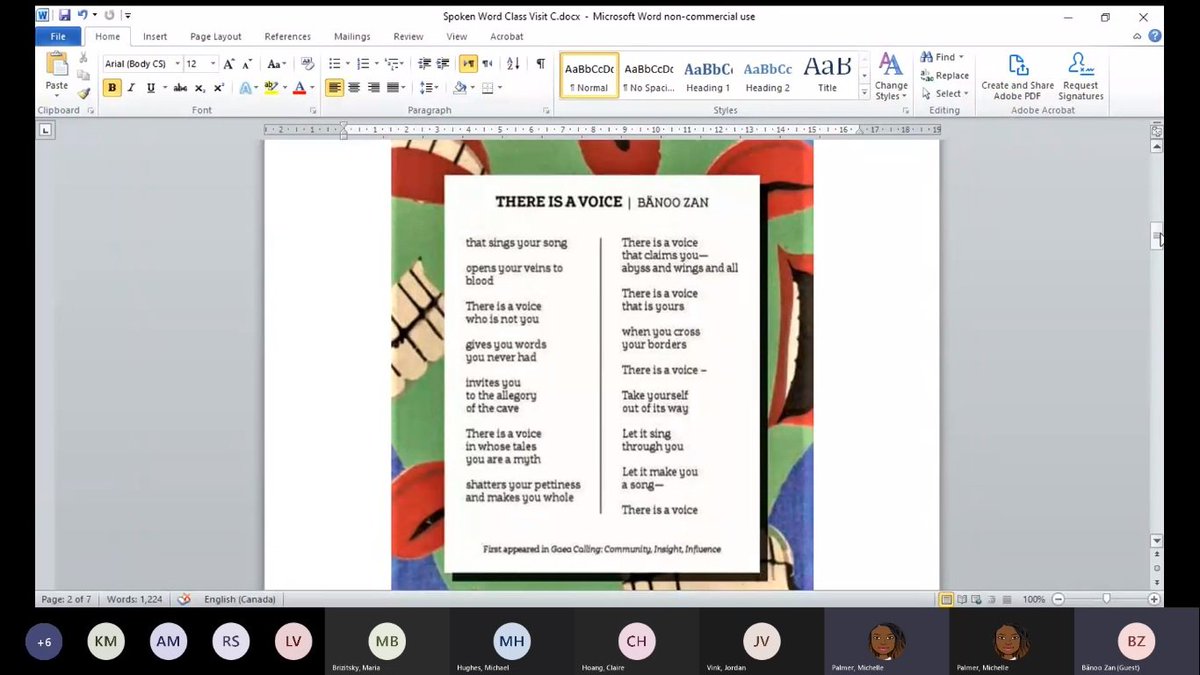This screenshot has width=1200, height=675.
Task: Open the Change Styles dropdown
Action: point(890,77)
